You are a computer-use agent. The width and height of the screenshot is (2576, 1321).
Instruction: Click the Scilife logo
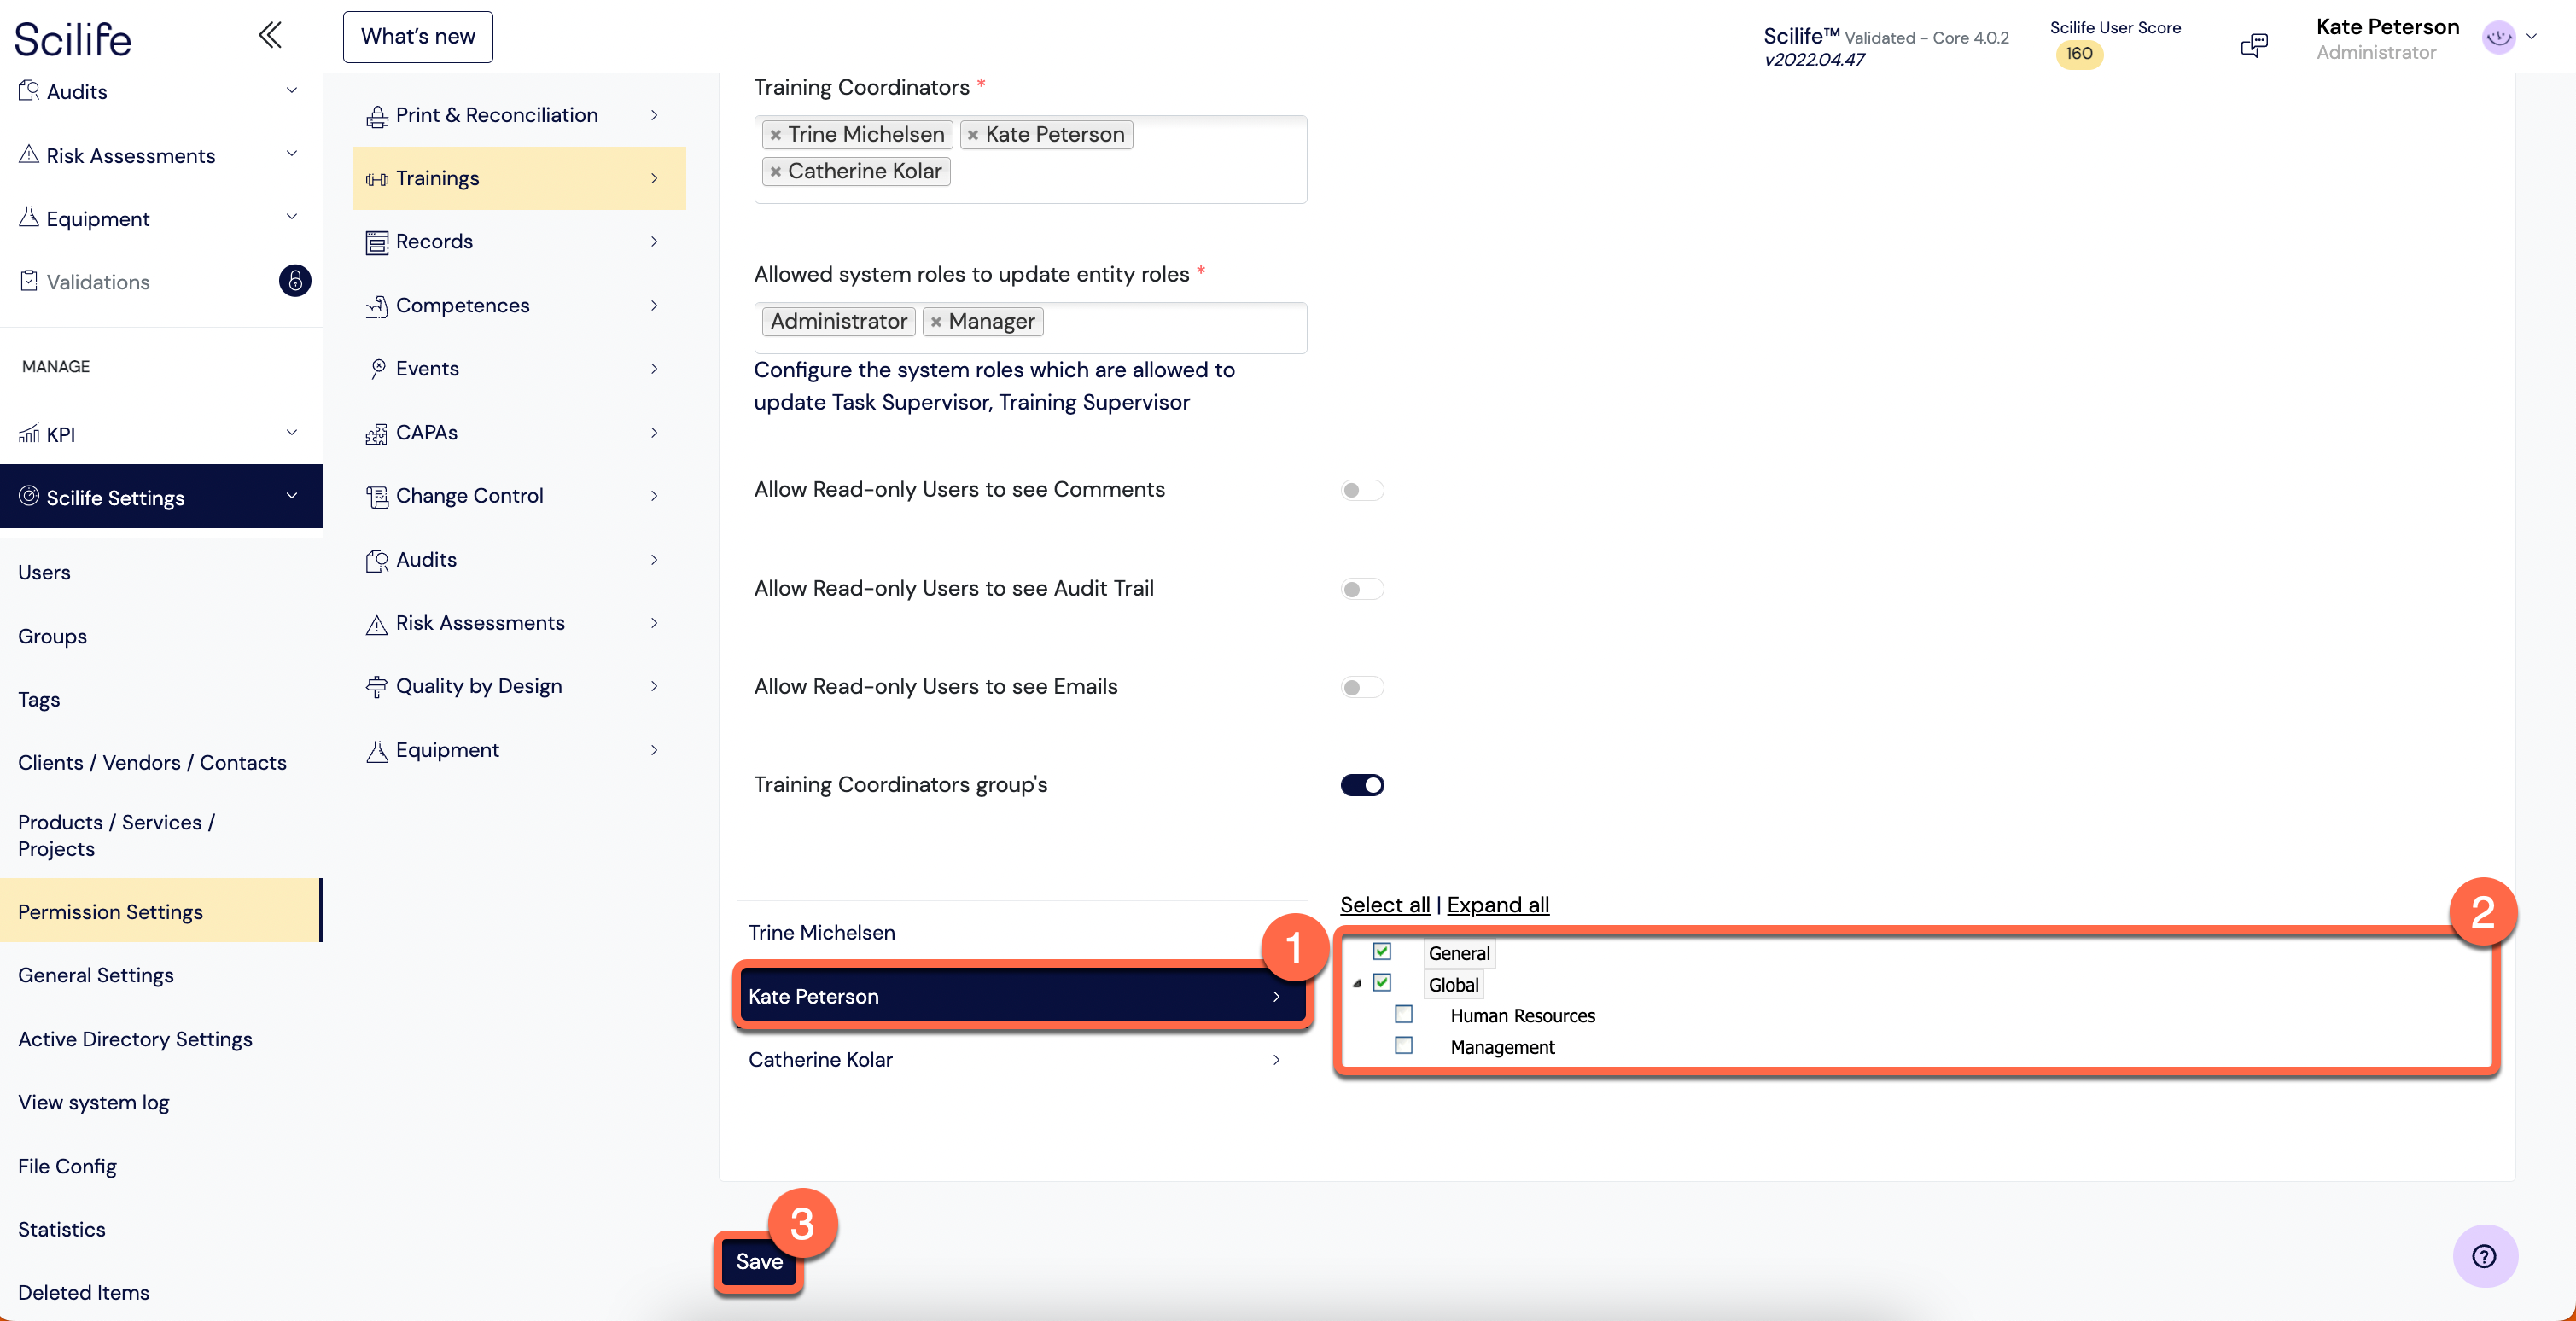point(72,40)
